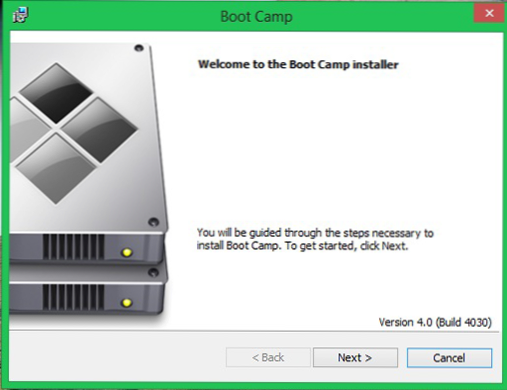The width and height of the screenshot is (507, 390).
Task: Close the Boot Camp installer window
Action: click(489, 13)
